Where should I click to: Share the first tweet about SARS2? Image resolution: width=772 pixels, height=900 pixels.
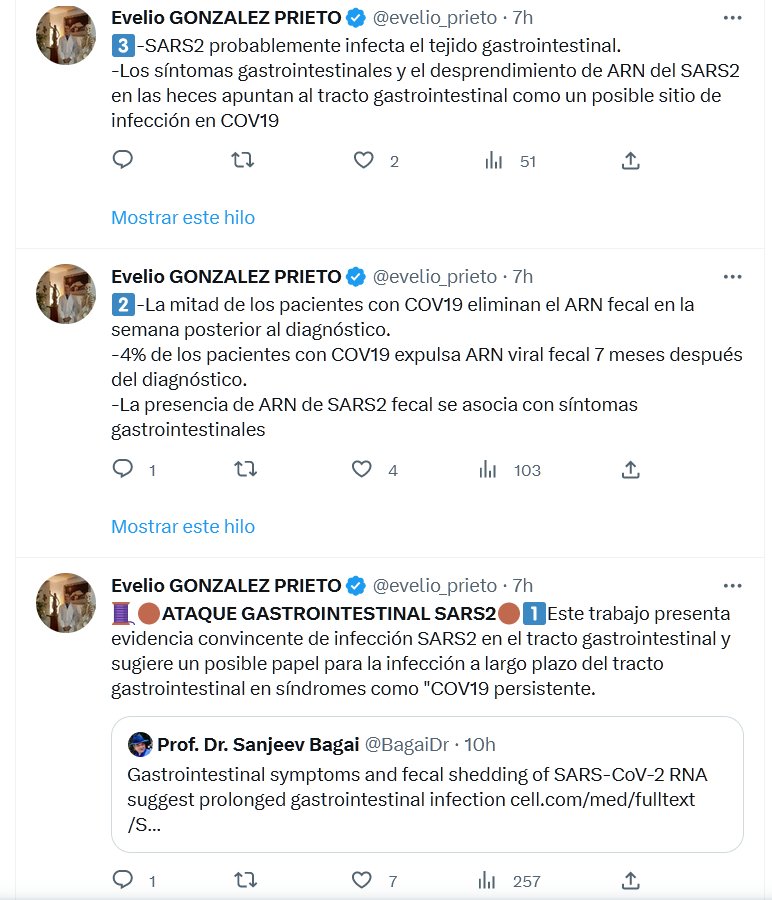(630, 160)
